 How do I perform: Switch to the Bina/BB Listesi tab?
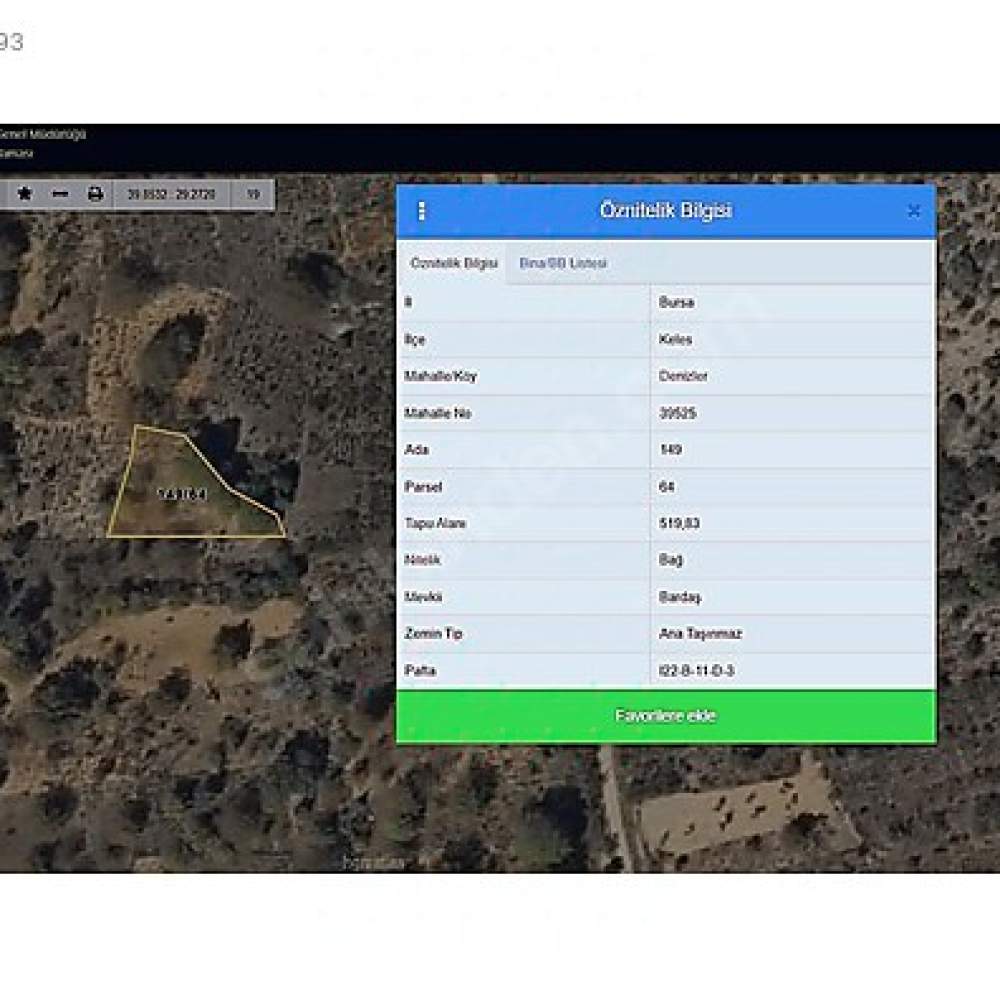point(562,263)
